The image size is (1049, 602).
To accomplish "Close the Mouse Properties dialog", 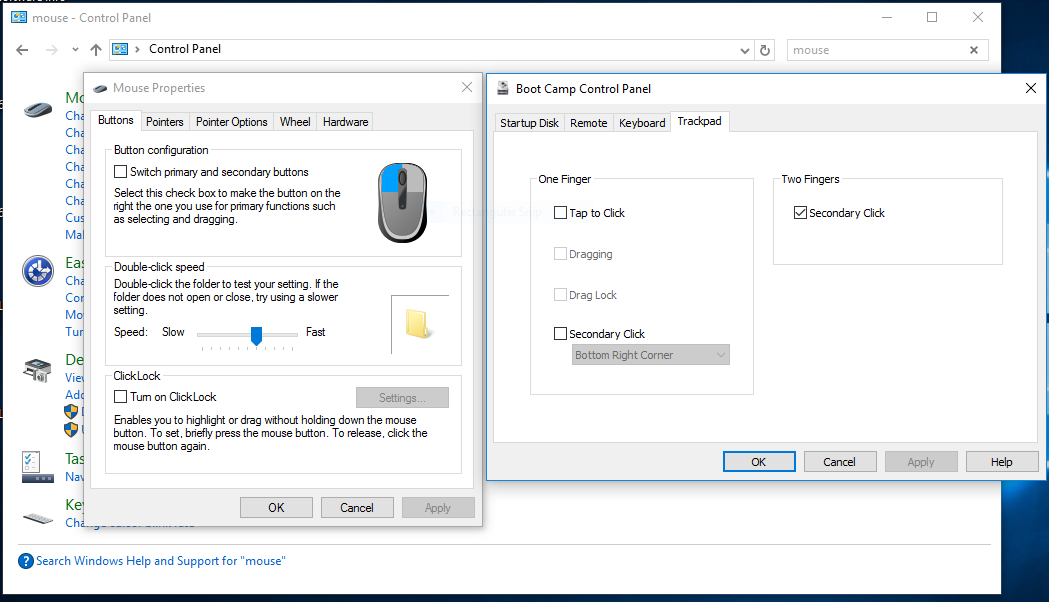I will pos(467,88).
